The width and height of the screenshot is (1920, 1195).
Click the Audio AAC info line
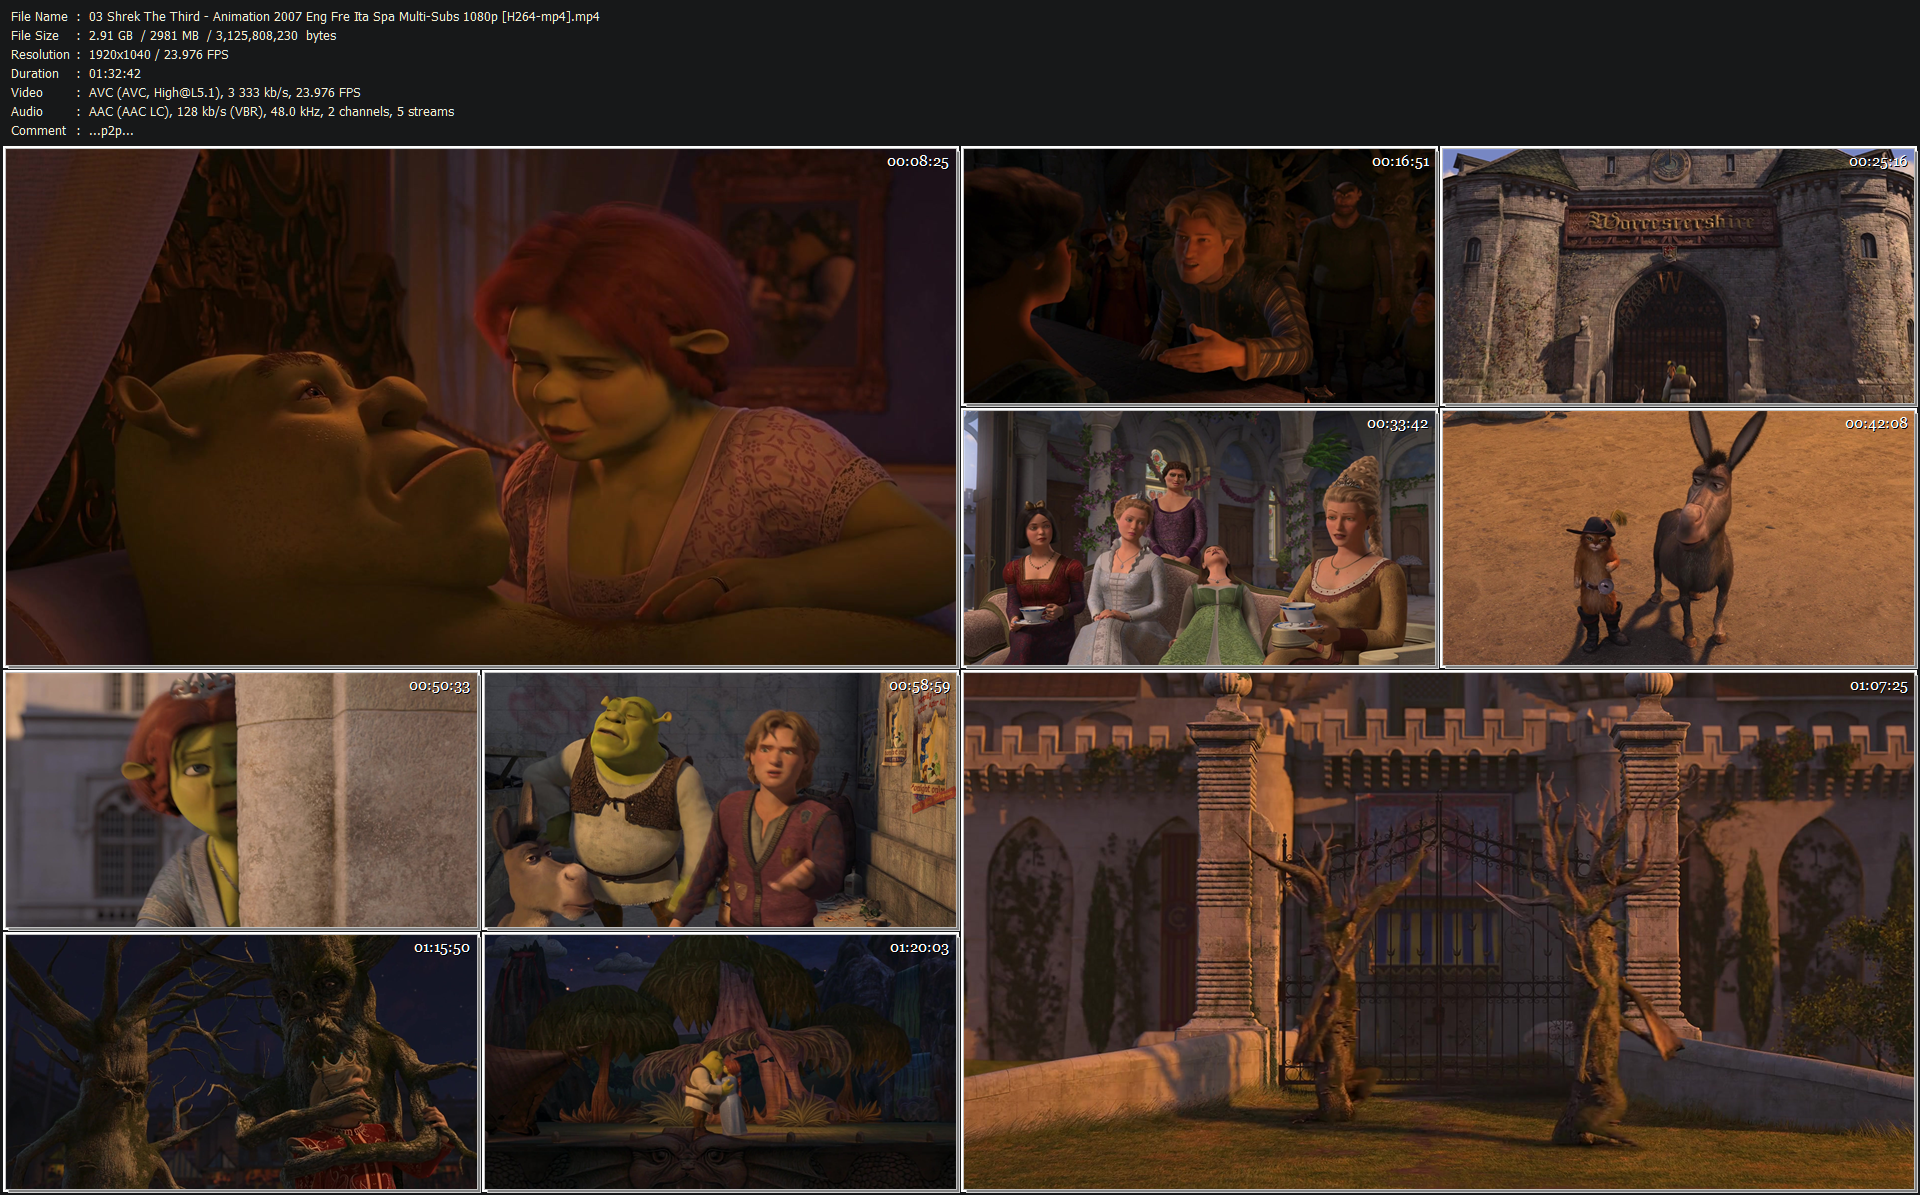[x=271, y=112]
